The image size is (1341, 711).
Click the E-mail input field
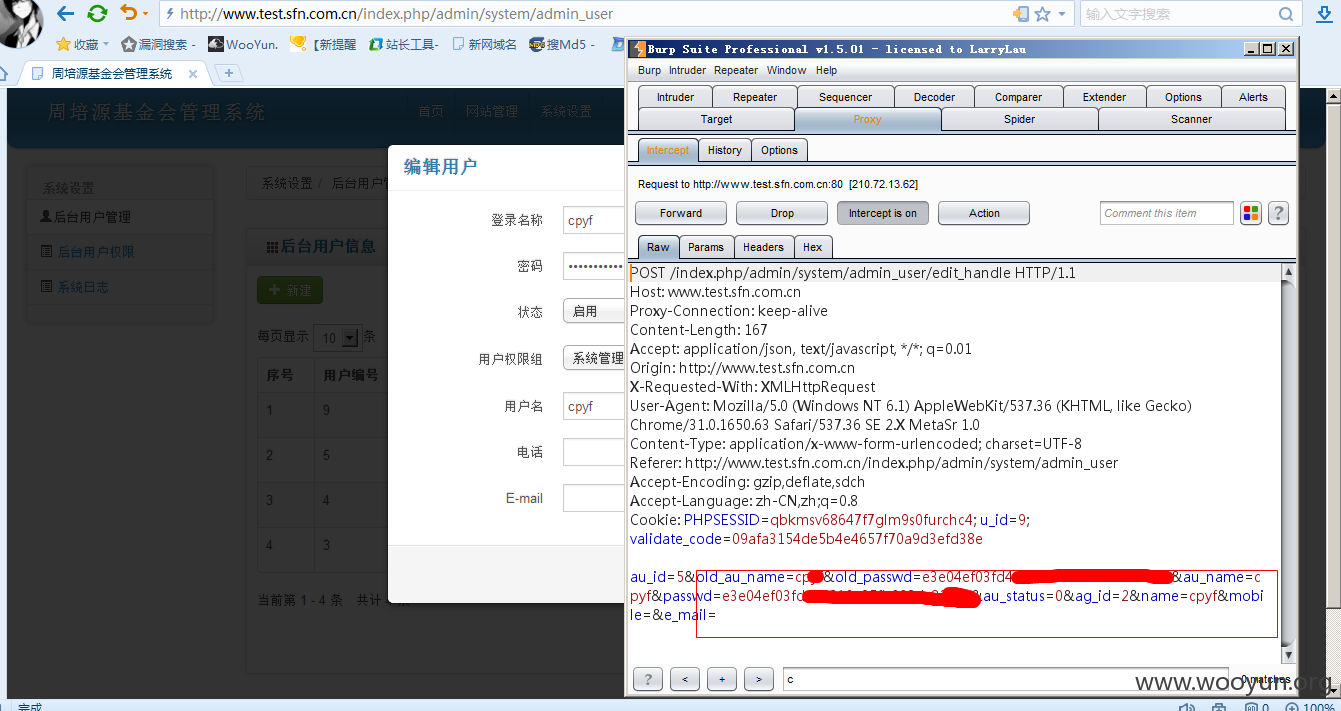point(594,498)
